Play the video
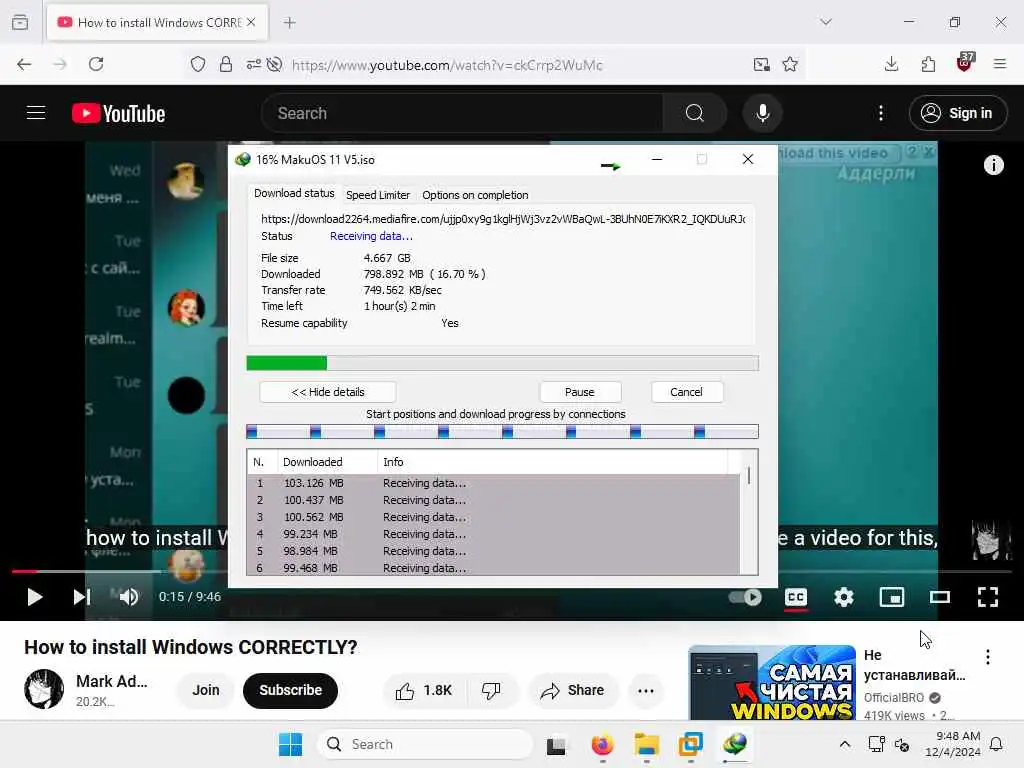 (34, 597)
